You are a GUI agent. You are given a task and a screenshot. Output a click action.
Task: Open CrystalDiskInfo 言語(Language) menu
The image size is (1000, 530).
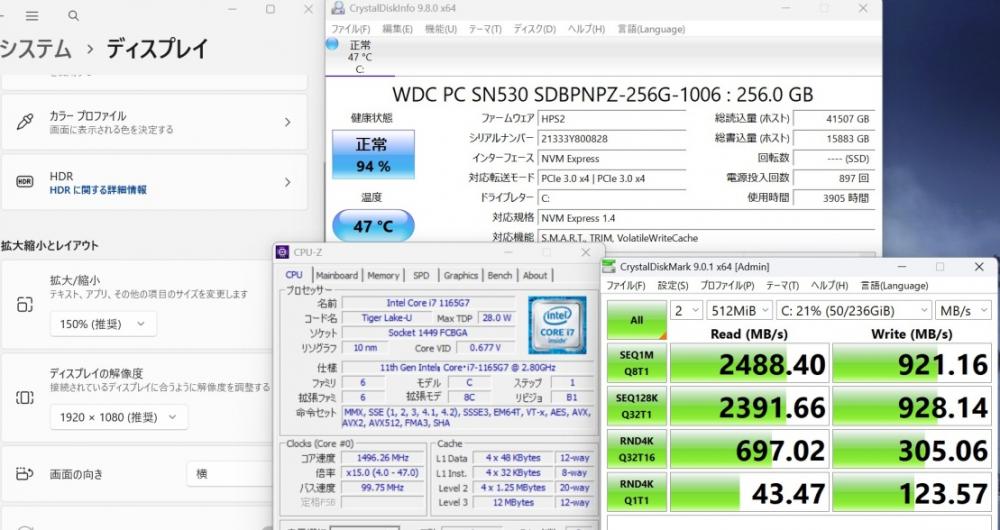click(651, 29)
